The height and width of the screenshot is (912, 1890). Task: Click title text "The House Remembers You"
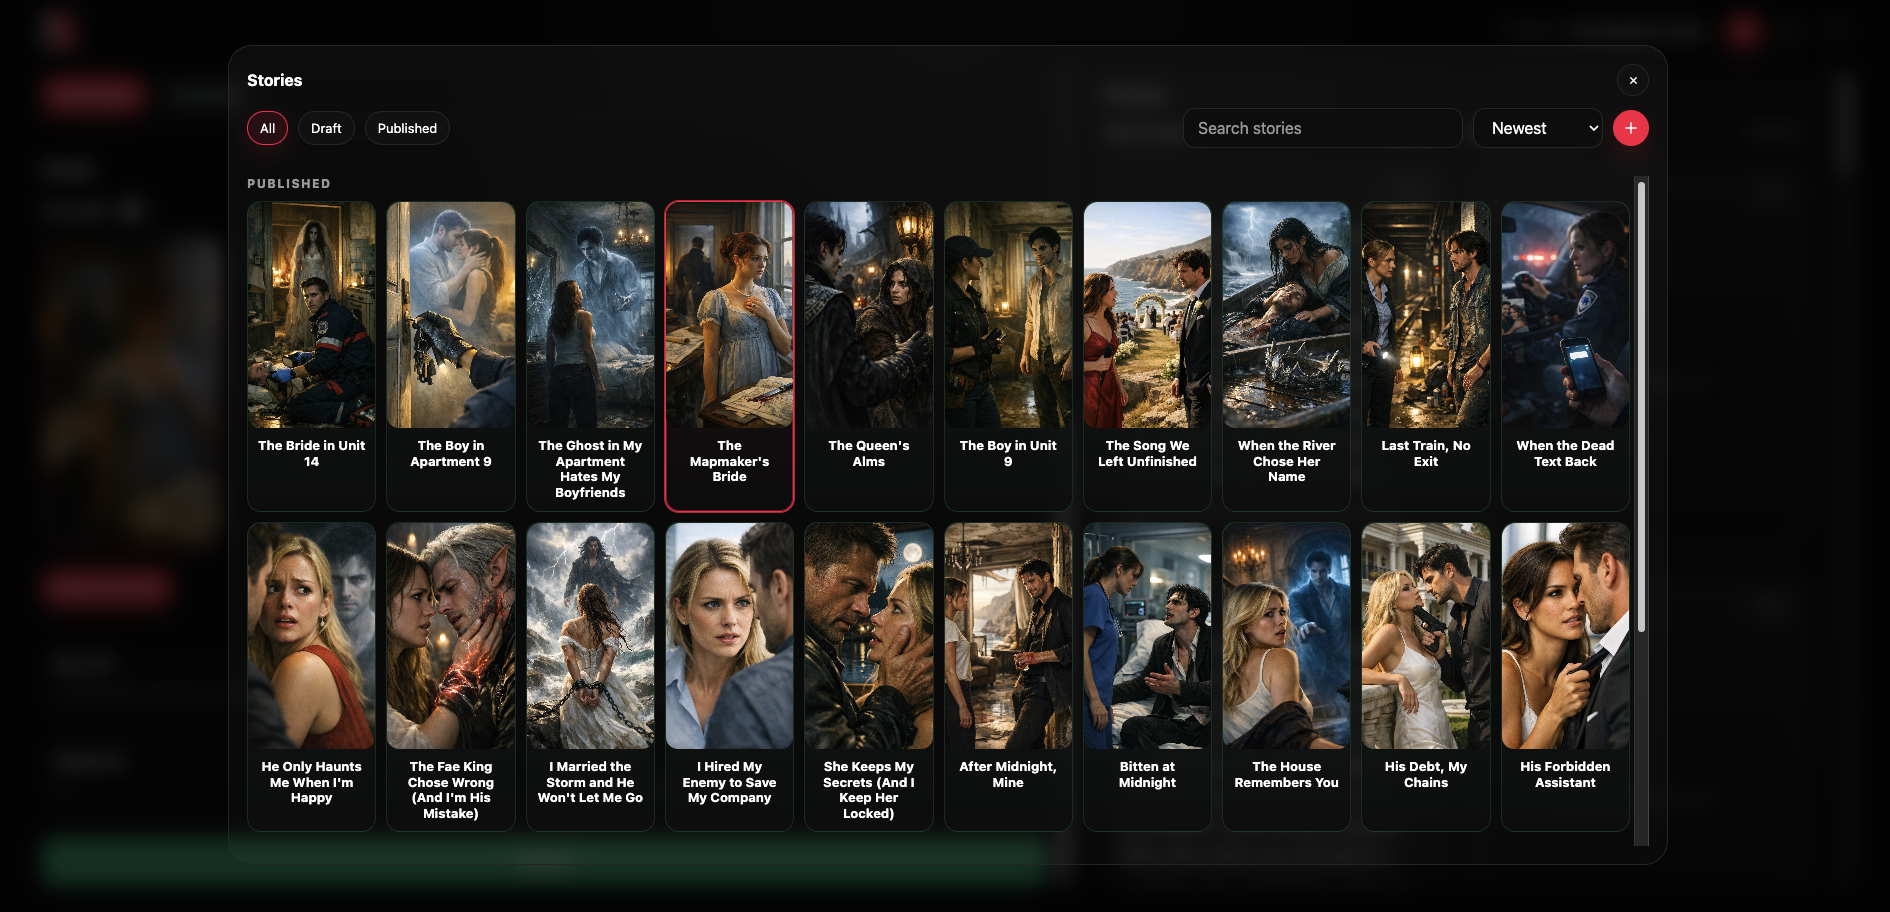pos(1287,774)
